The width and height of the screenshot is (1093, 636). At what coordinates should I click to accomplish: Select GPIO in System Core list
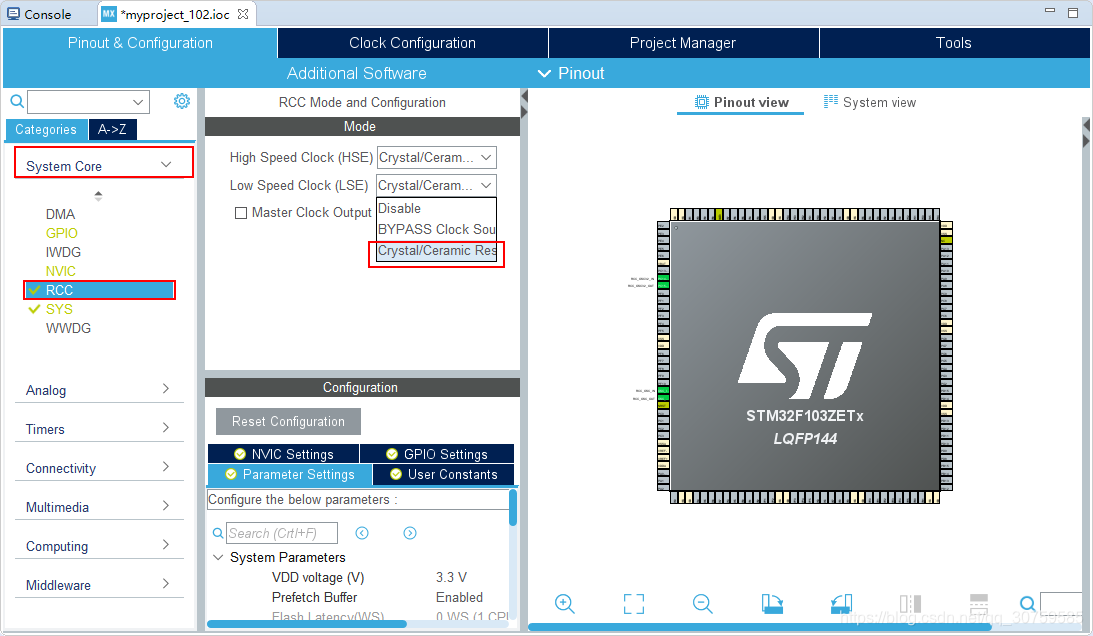pos(61,233)
